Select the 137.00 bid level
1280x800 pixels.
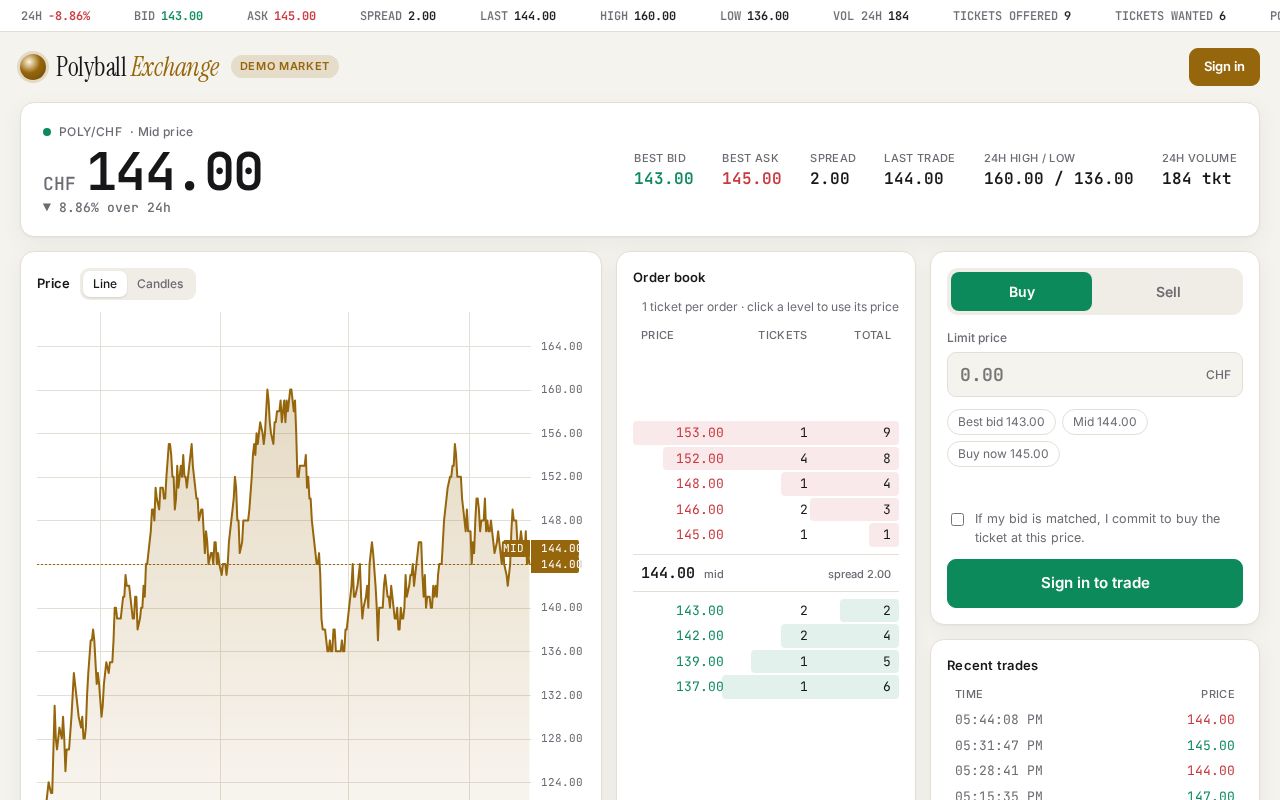pyautogui.click(x=766, y=687)
